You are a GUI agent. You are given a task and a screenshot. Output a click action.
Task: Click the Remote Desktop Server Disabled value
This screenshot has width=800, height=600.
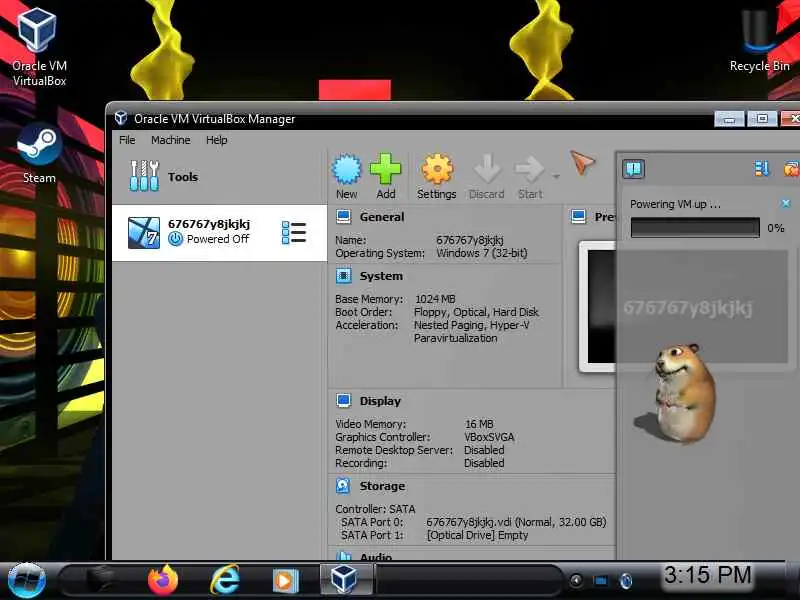(x=484, y=450)
